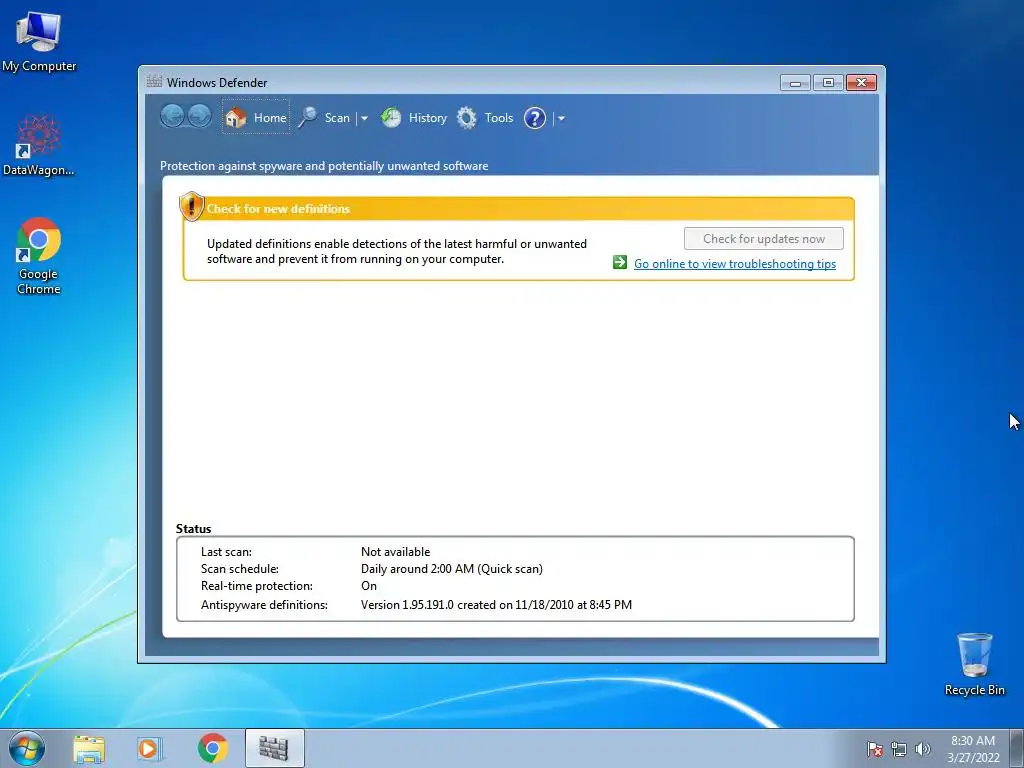
Task: Click the Windows Defender title bar icon
Action: point(154,82)
